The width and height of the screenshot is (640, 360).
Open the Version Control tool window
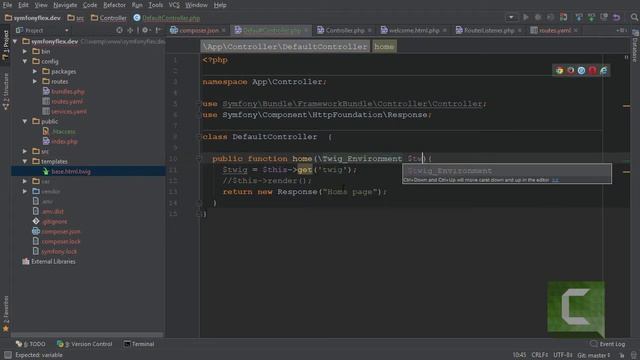pyautogui.click(x=84, y=344)
